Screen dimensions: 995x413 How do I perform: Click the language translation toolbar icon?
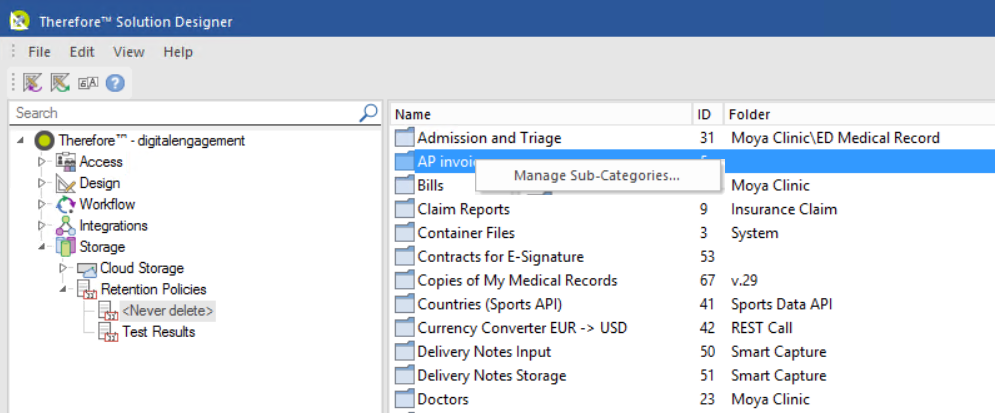[x=88, y=82]
